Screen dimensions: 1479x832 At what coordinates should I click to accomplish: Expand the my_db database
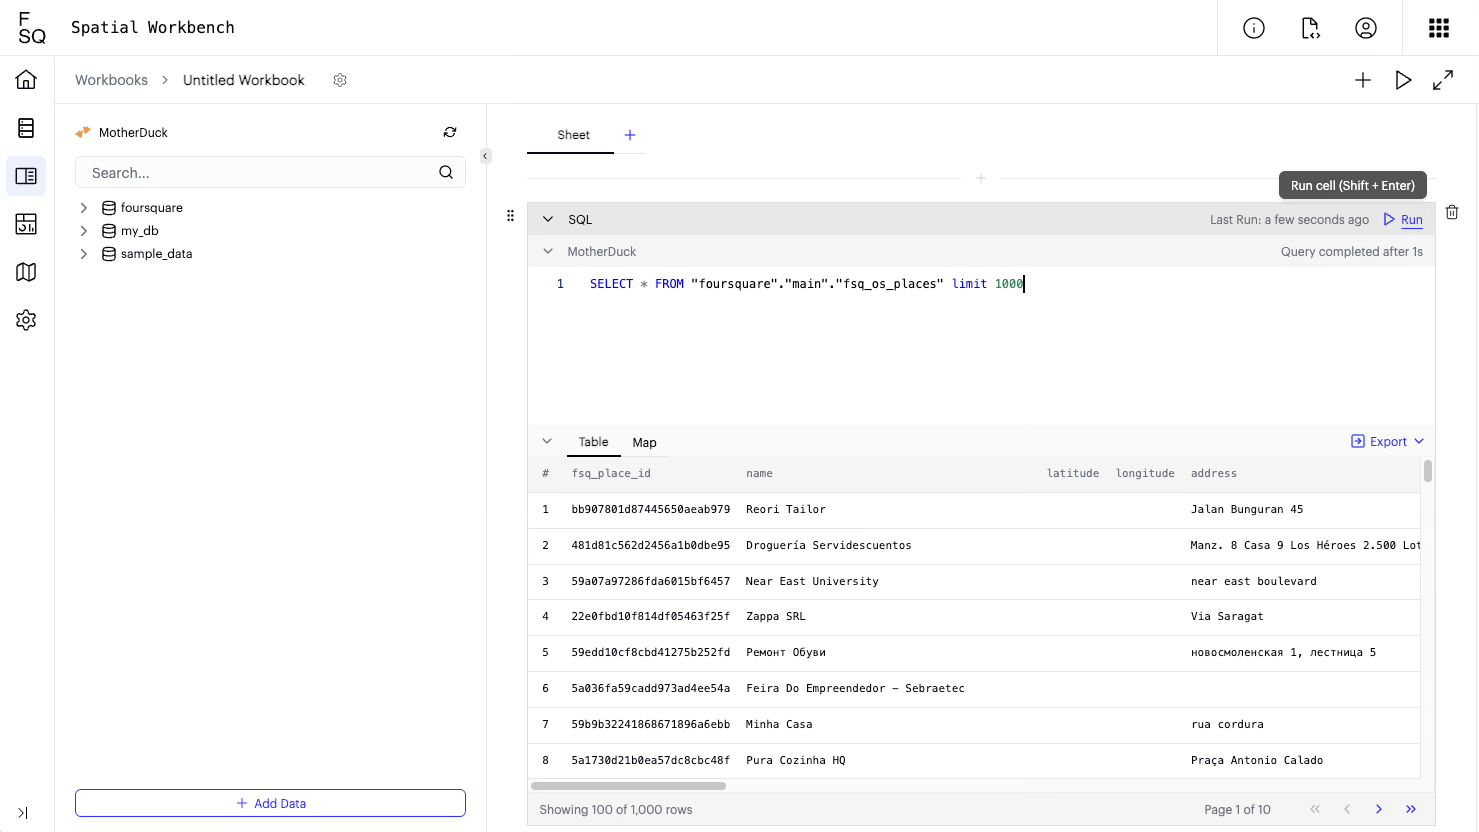[x=84, y=231]
